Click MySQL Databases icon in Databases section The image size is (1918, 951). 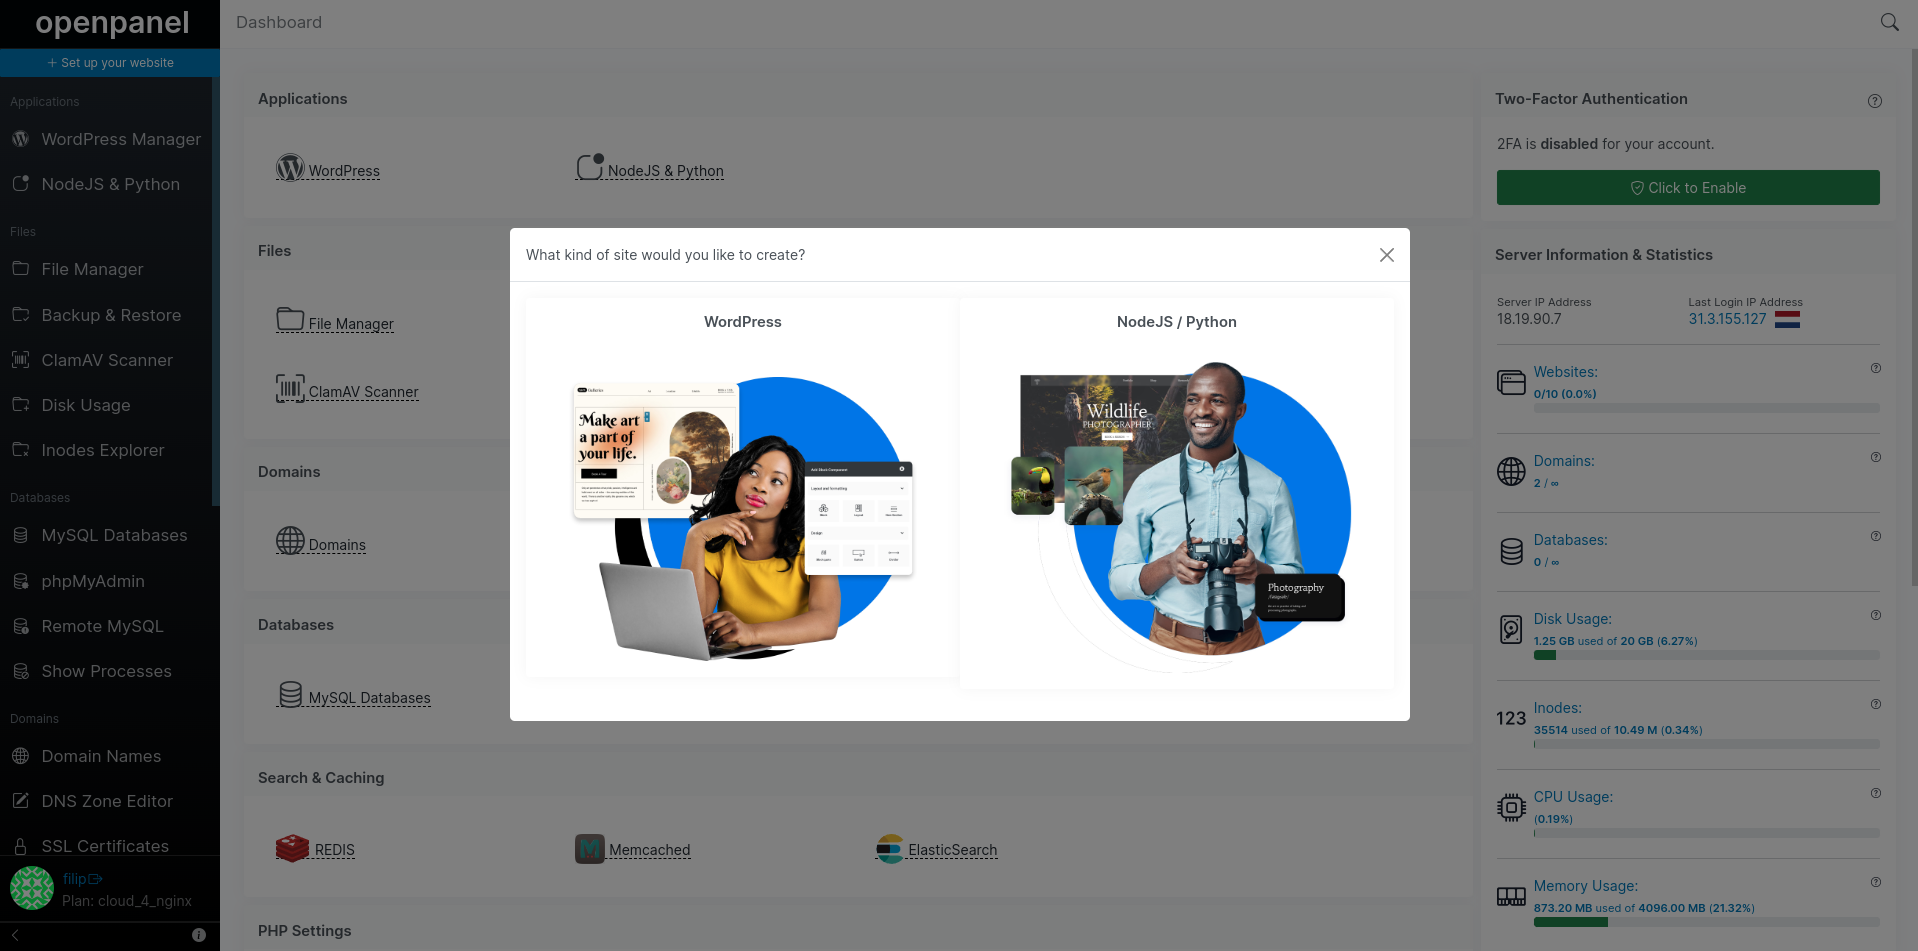pos(290,694)
